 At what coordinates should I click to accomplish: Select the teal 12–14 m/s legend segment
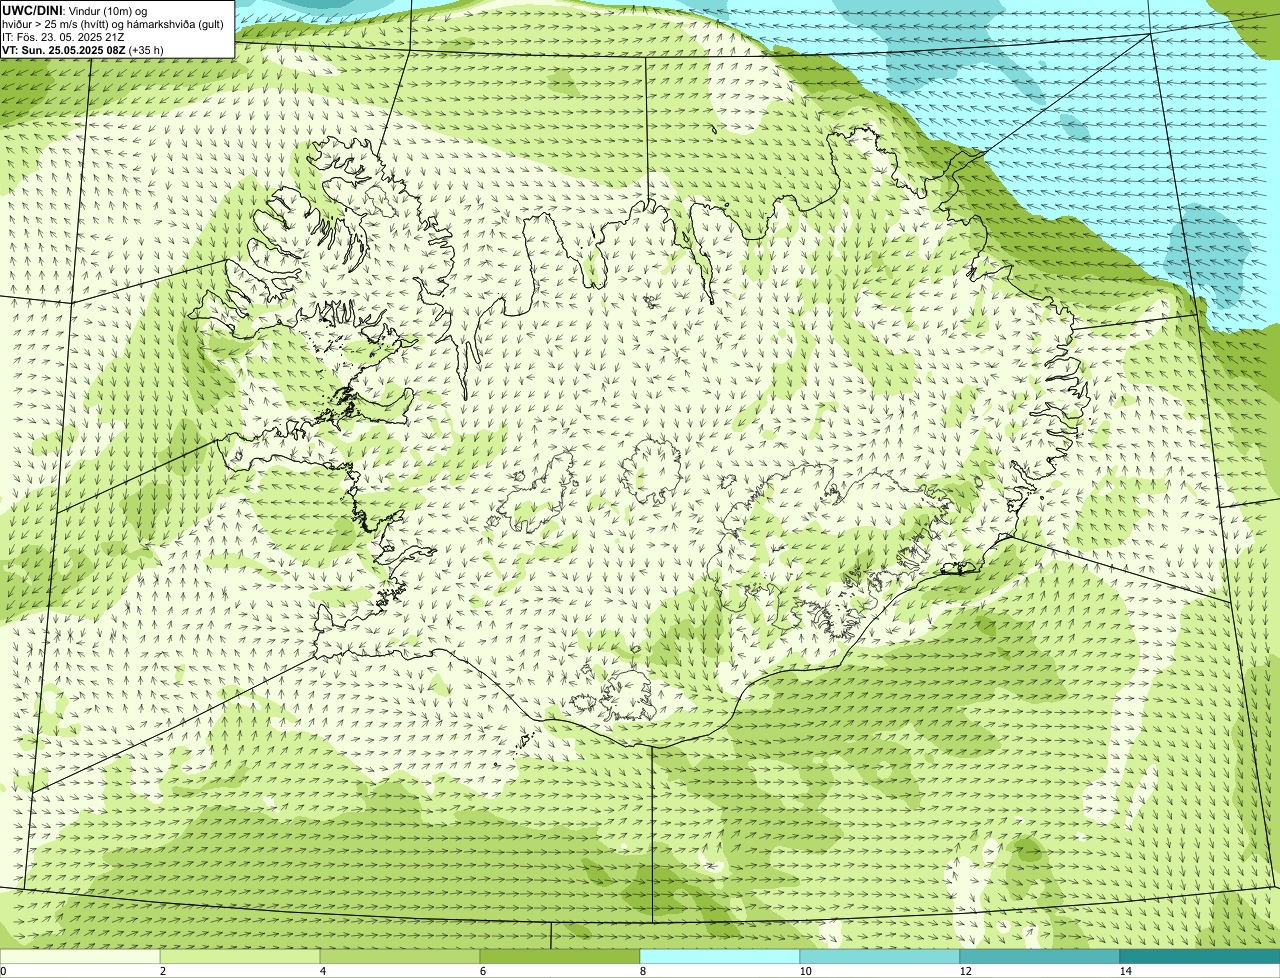1040,956
